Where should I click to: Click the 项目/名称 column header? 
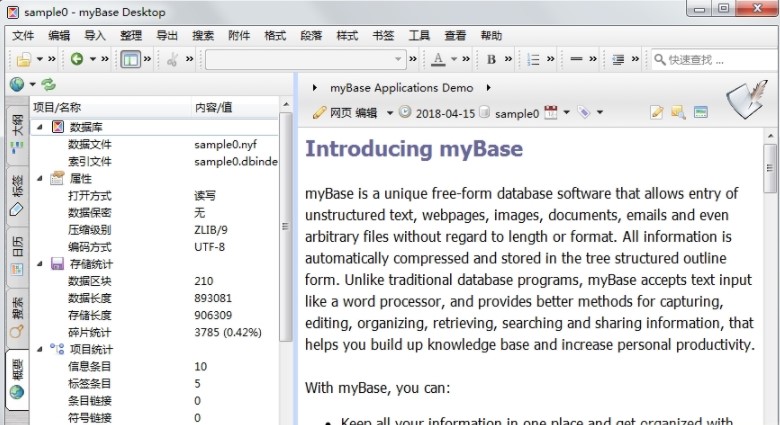point(111,107)
